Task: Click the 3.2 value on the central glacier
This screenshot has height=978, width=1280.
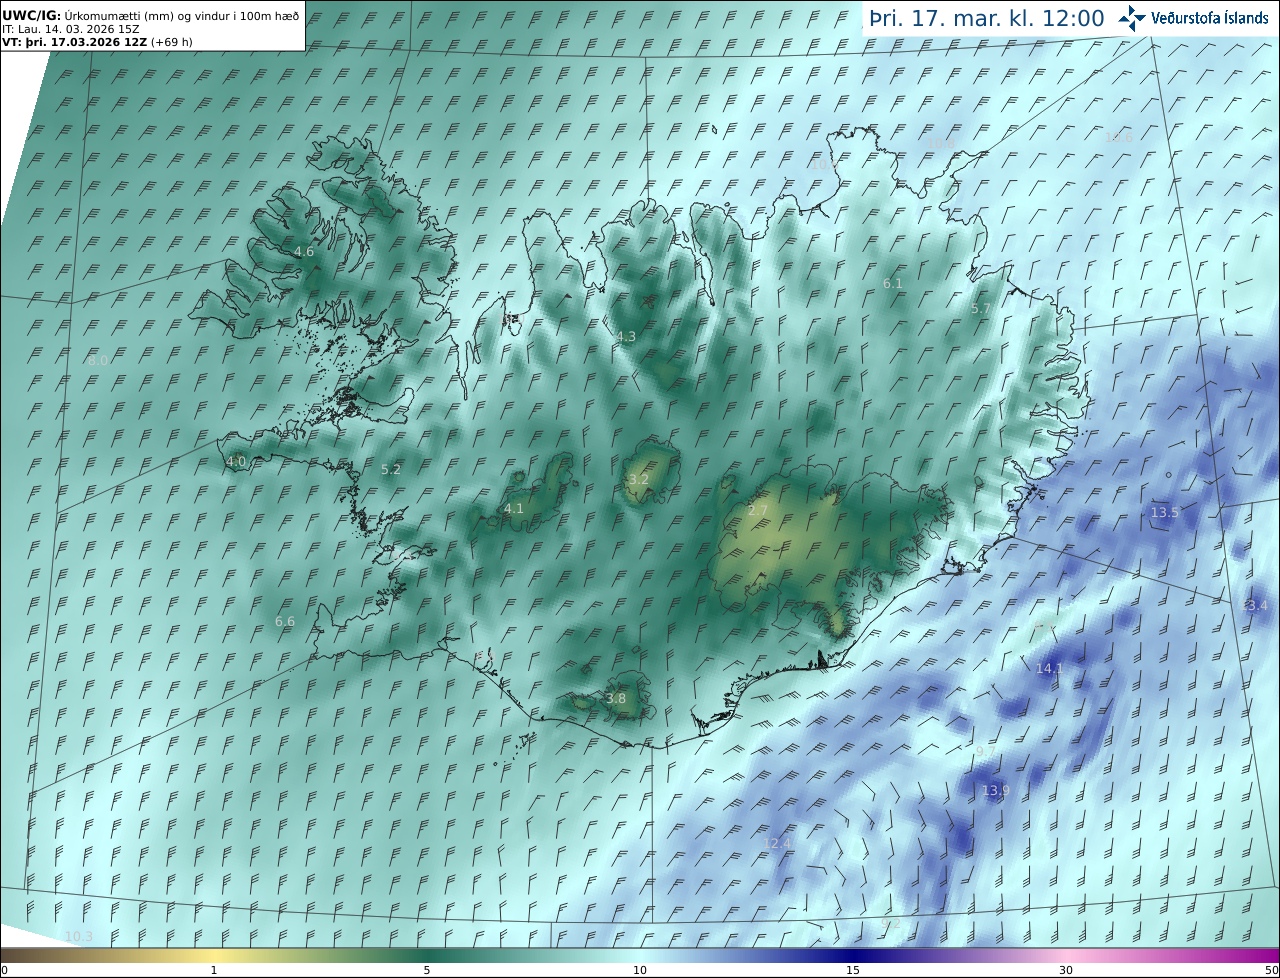Action: (639, 480)
